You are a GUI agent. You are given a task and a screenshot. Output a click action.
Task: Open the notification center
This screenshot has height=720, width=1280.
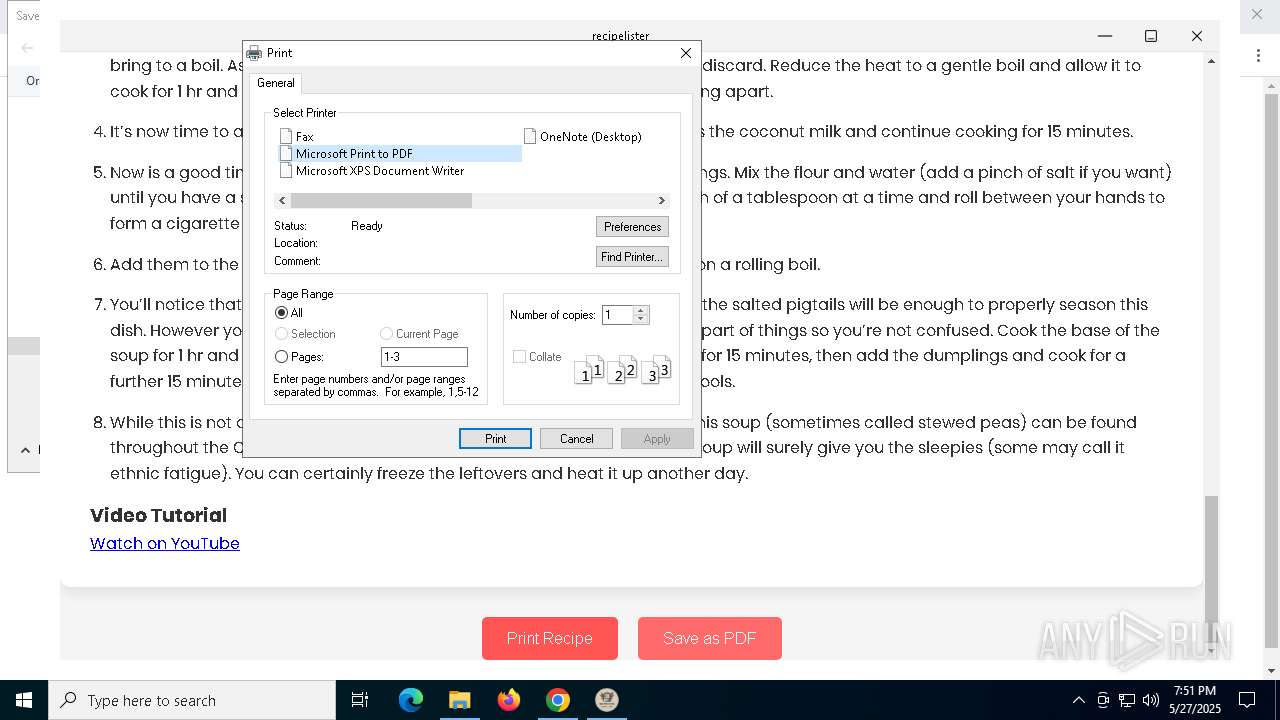(1247, 700)
